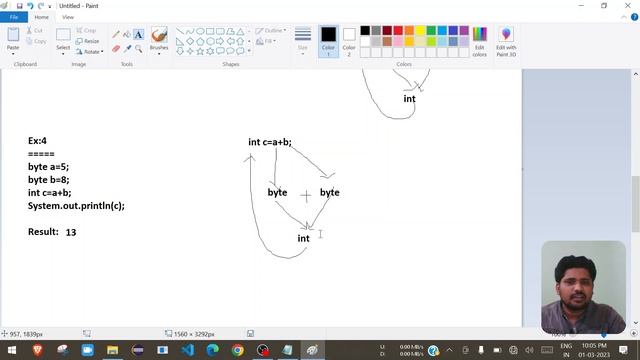The width and height of the screenshot is (640, 360).
Task: Expand the Shapes gallery more arrow
Action: point(249,51)
